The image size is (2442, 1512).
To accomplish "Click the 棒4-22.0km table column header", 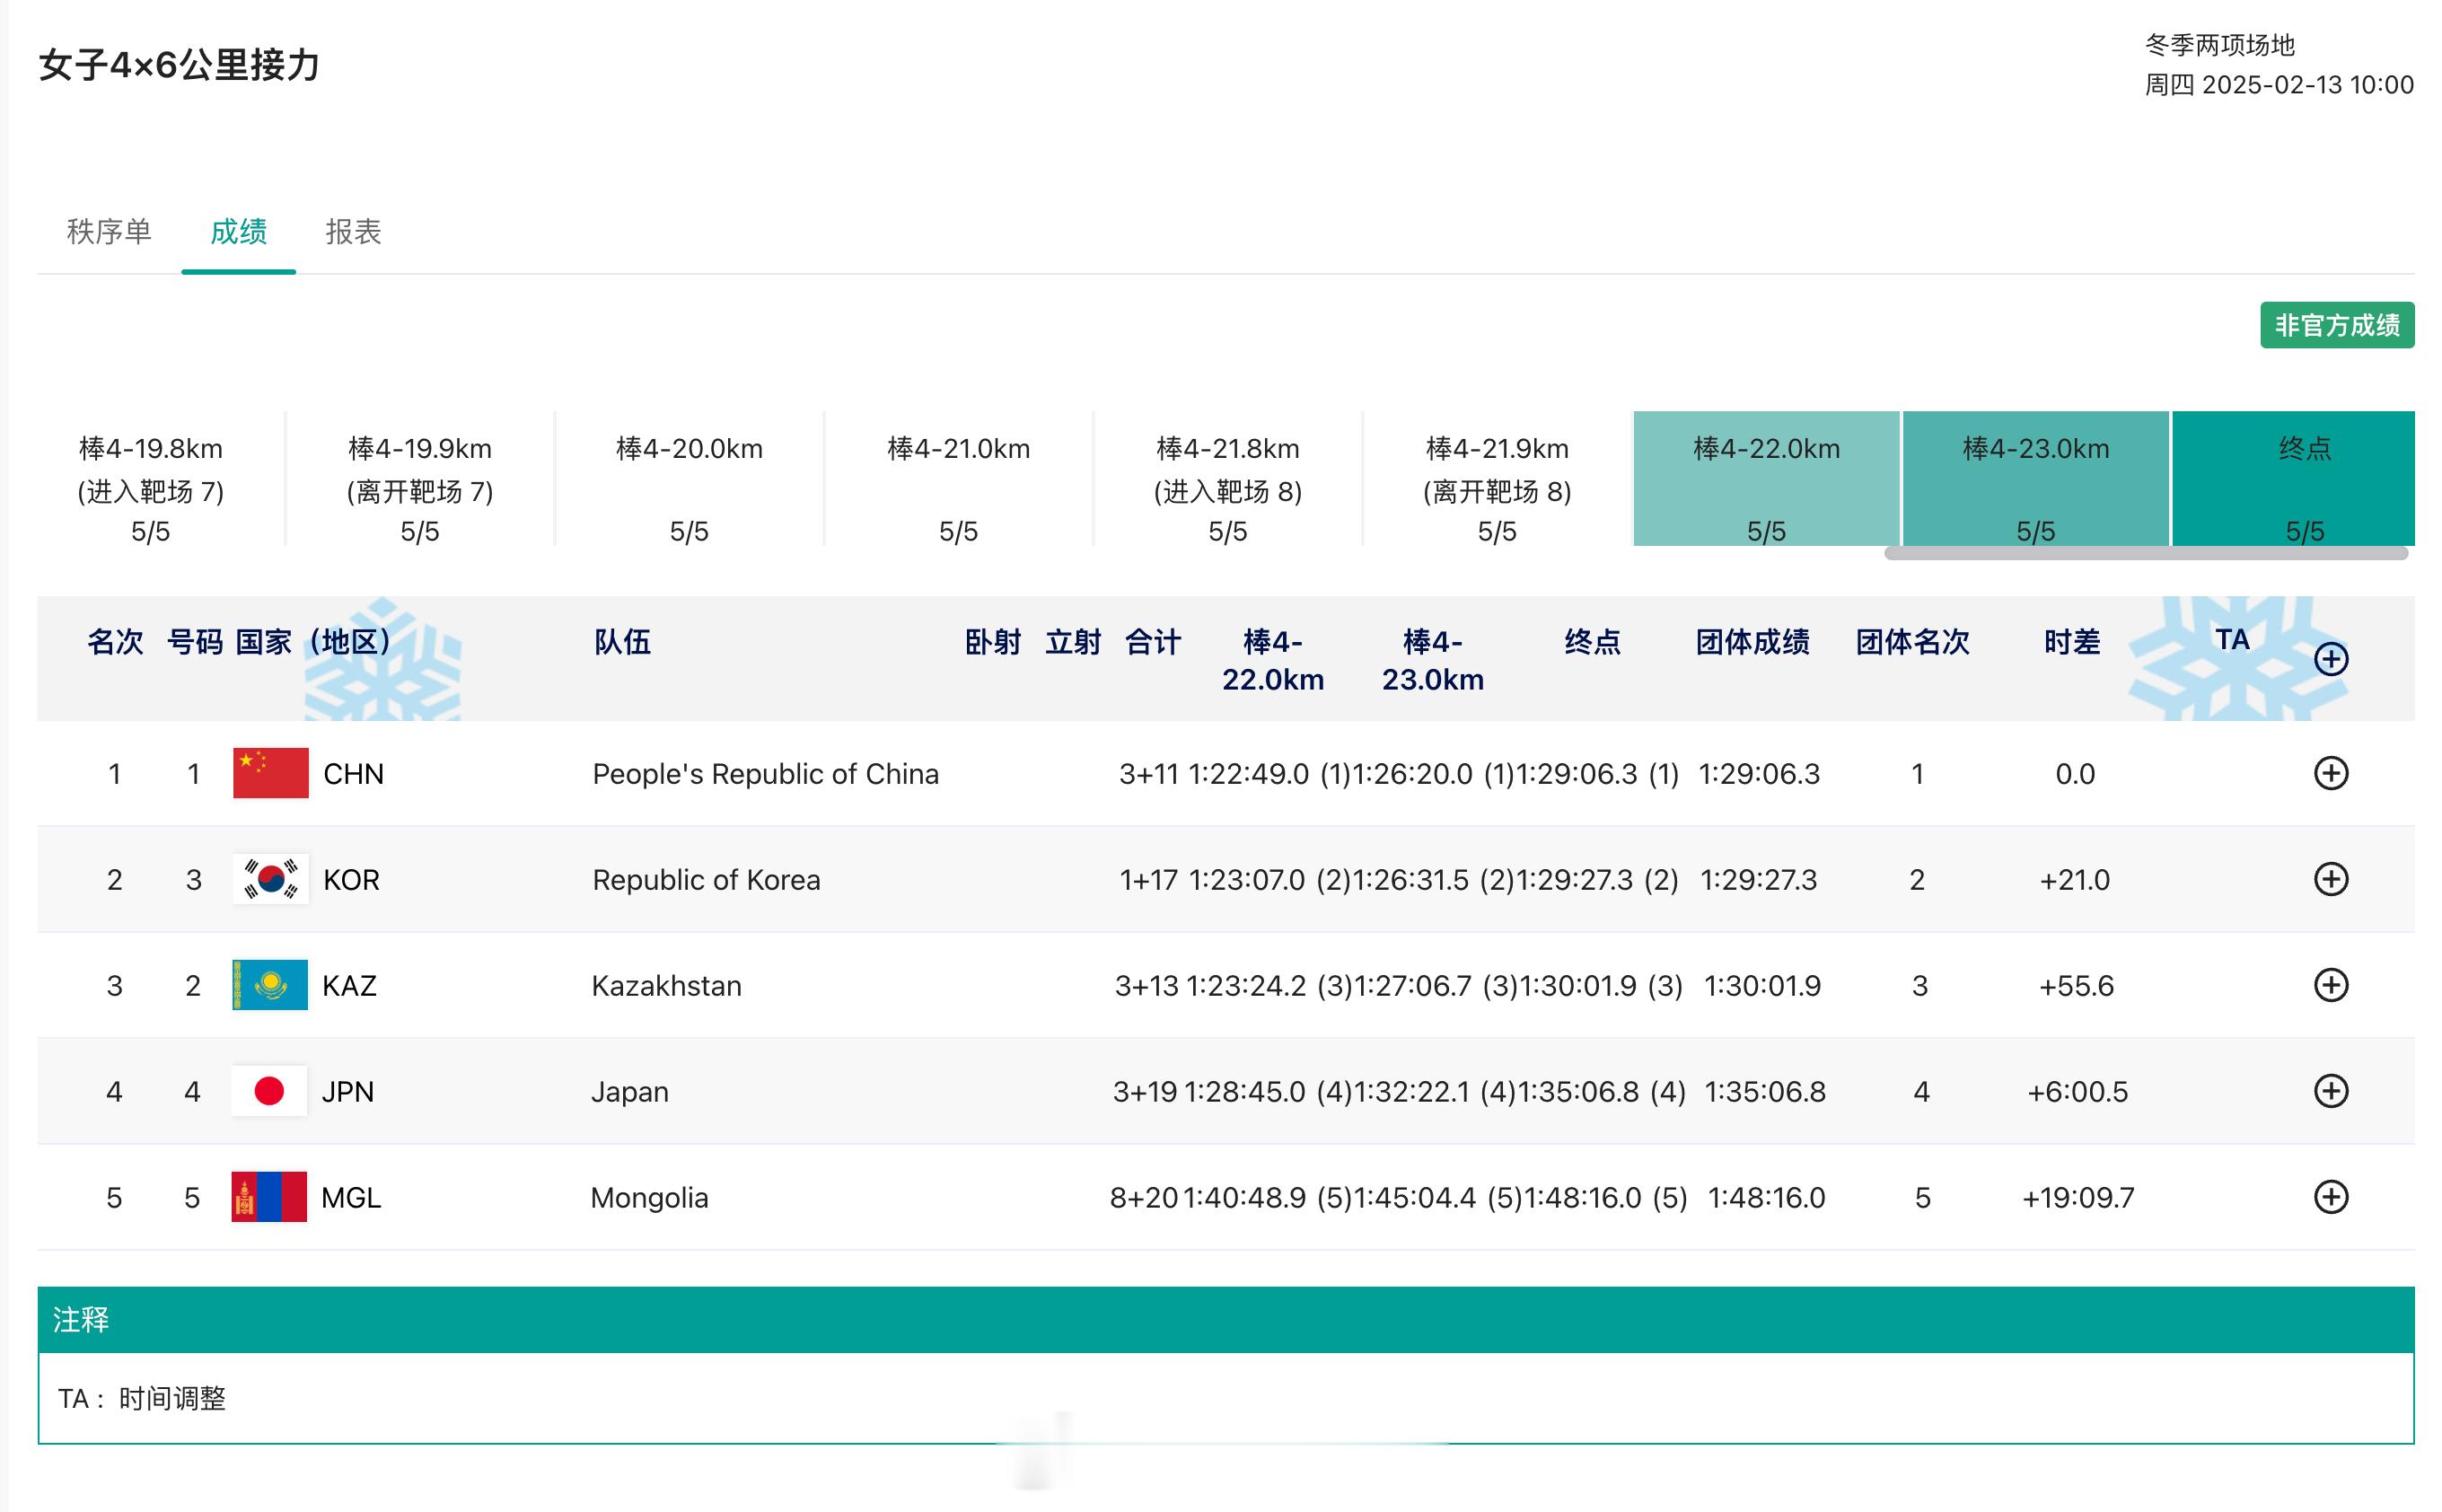I will coord(1273,660).
